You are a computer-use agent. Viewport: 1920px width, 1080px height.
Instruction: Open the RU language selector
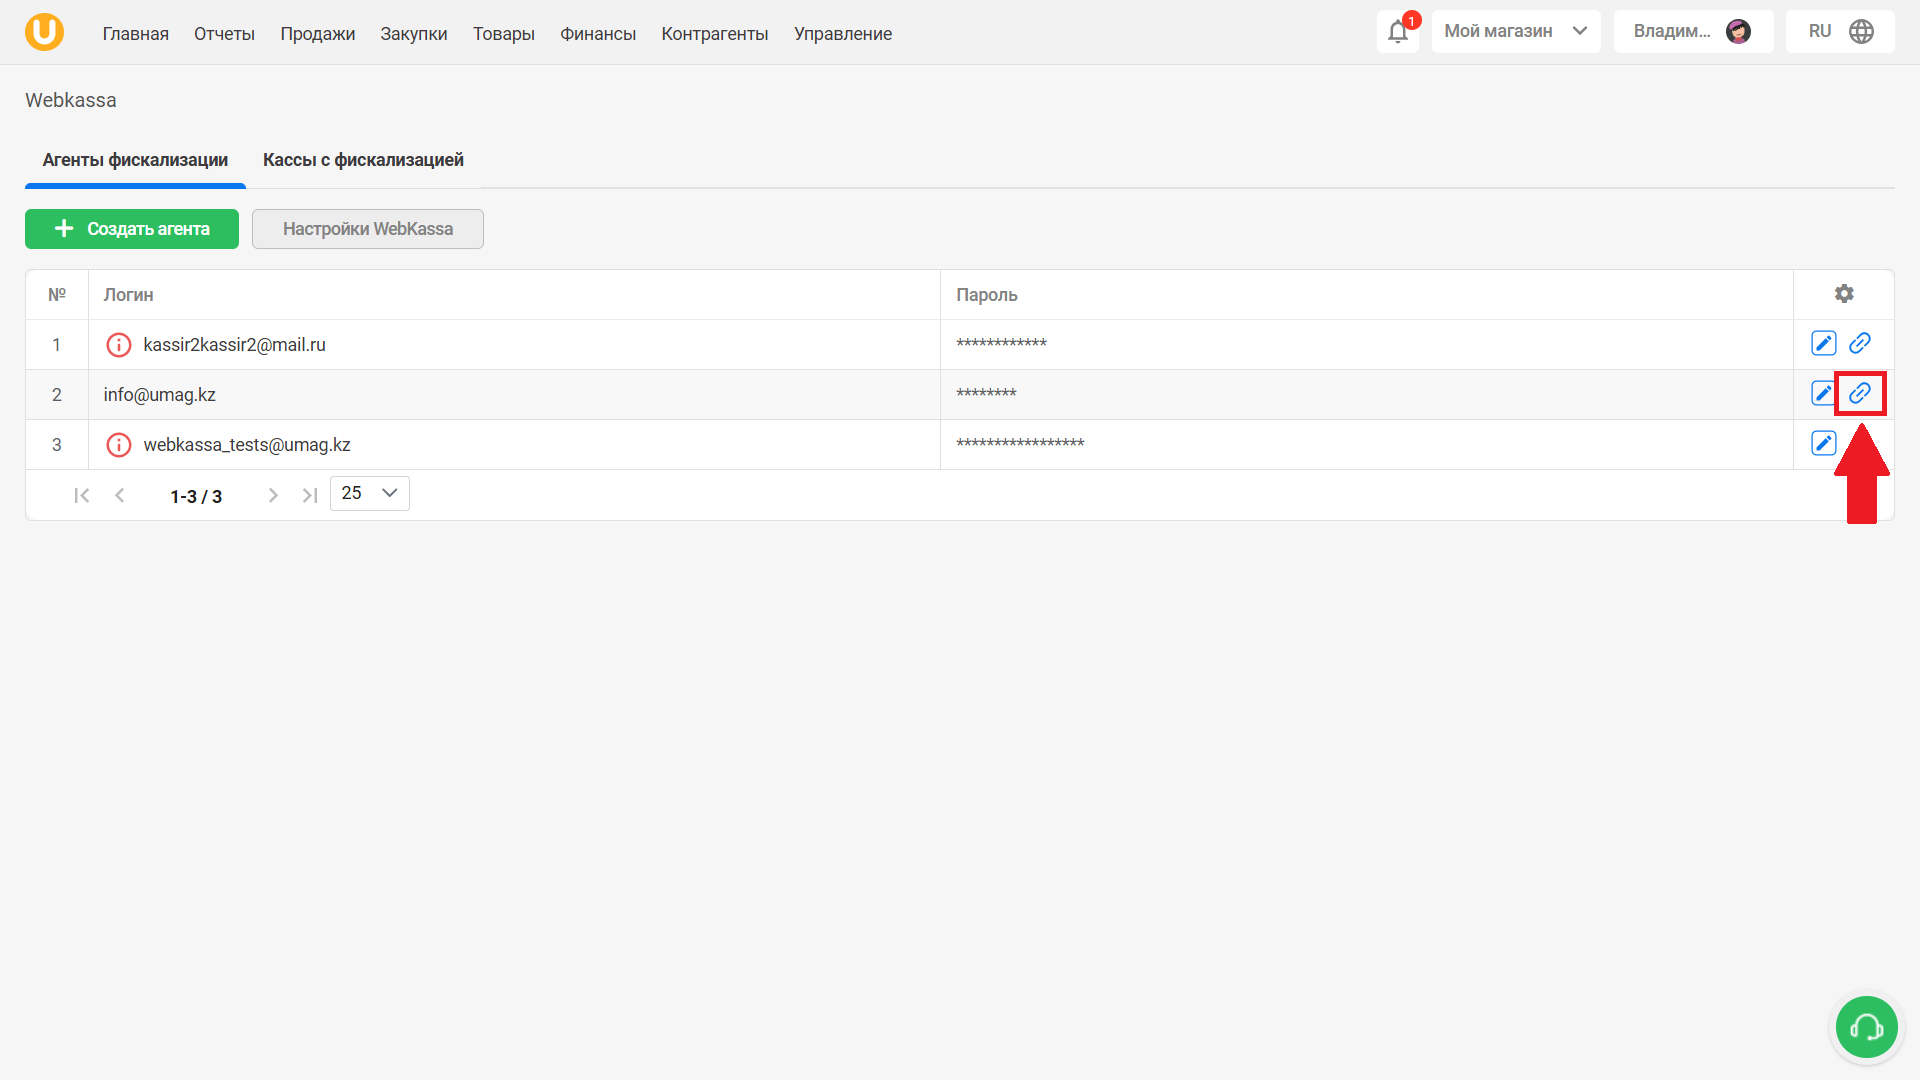click(x=1839, y=32)
